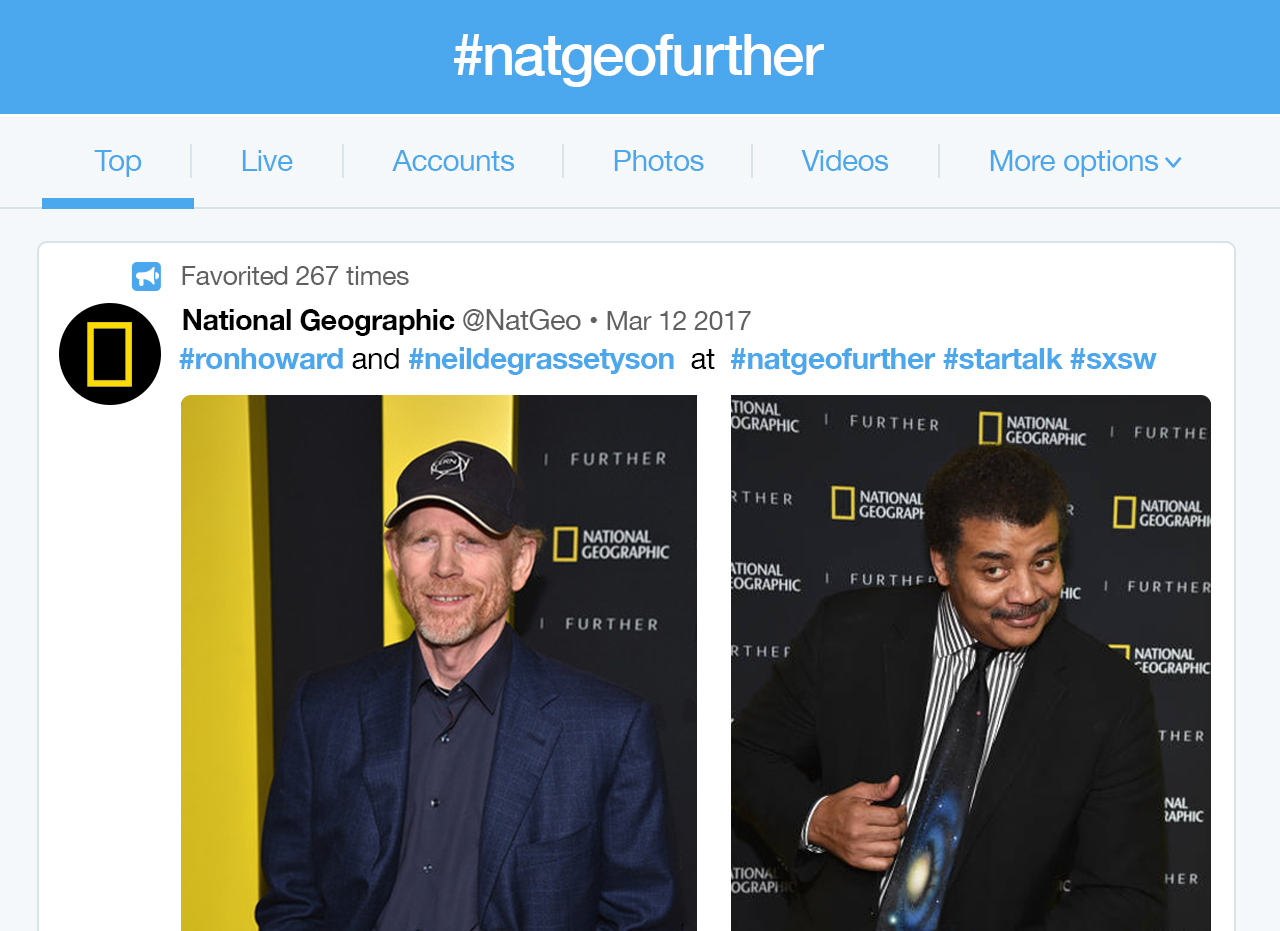Open the Mar 12 2017 timestamp
The height and width of the screenshot is (931, 1280).
point(678,320)
